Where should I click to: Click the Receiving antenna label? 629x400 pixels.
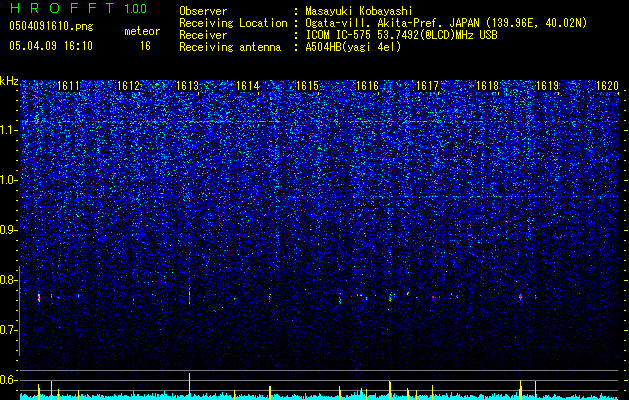230,47
